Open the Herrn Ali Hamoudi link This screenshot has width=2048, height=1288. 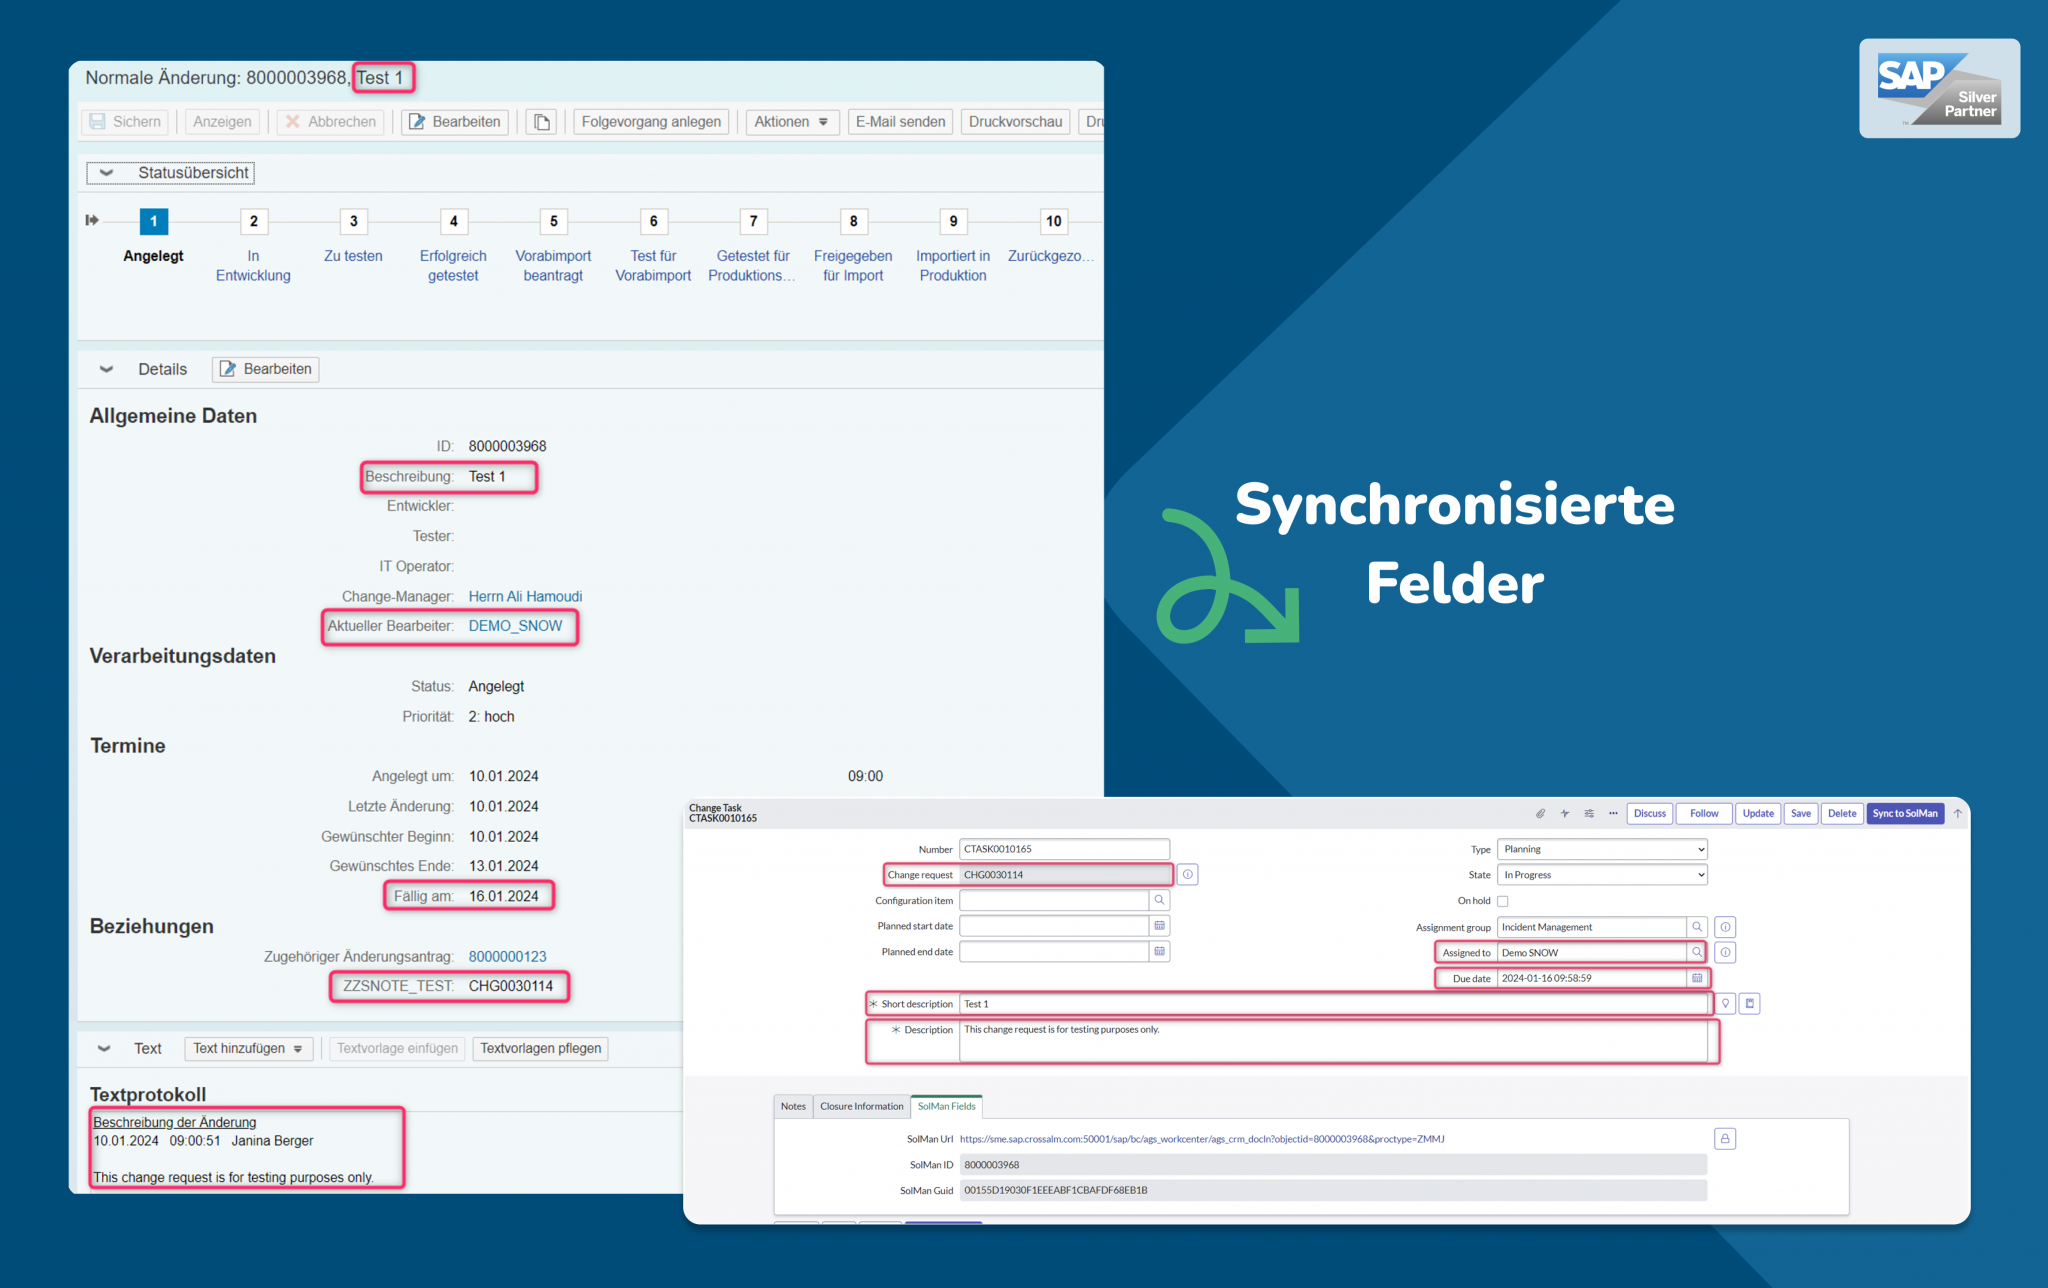pos(525,596)
